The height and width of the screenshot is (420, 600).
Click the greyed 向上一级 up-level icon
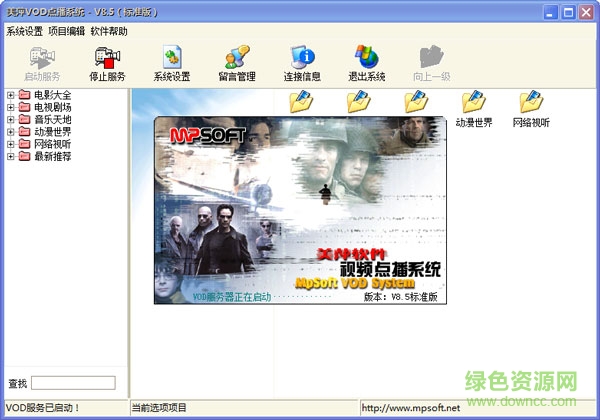[432, 57]
